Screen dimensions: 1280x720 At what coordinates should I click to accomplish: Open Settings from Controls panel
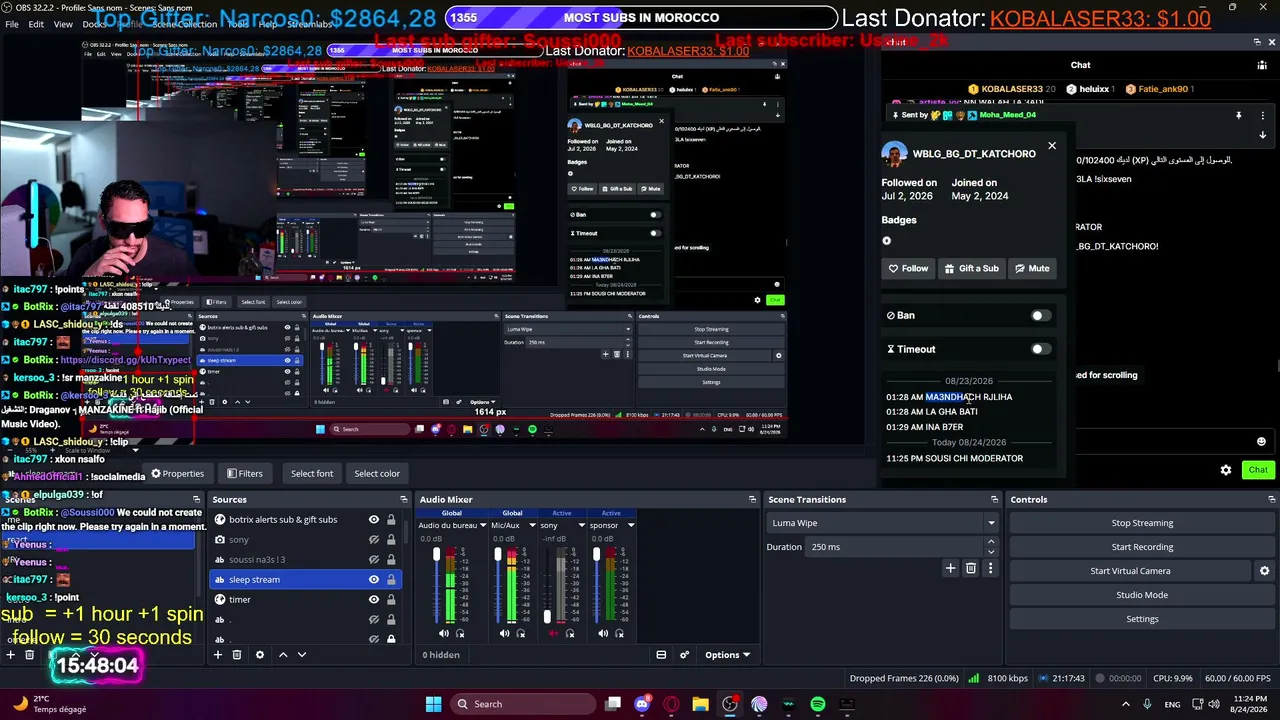tap(1142, 619)
